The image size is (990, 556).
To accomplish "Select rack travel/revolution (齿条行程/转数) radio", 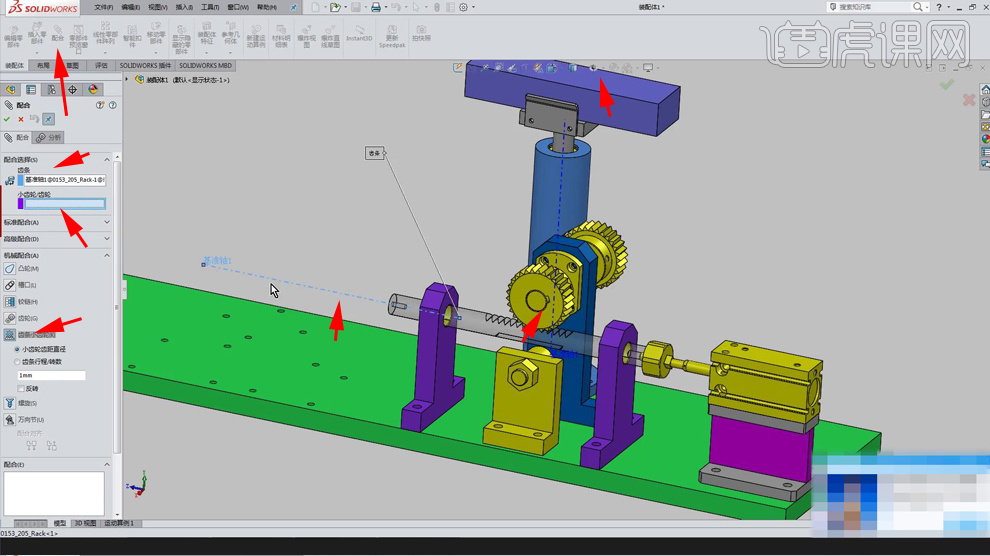I will [17, 362].
